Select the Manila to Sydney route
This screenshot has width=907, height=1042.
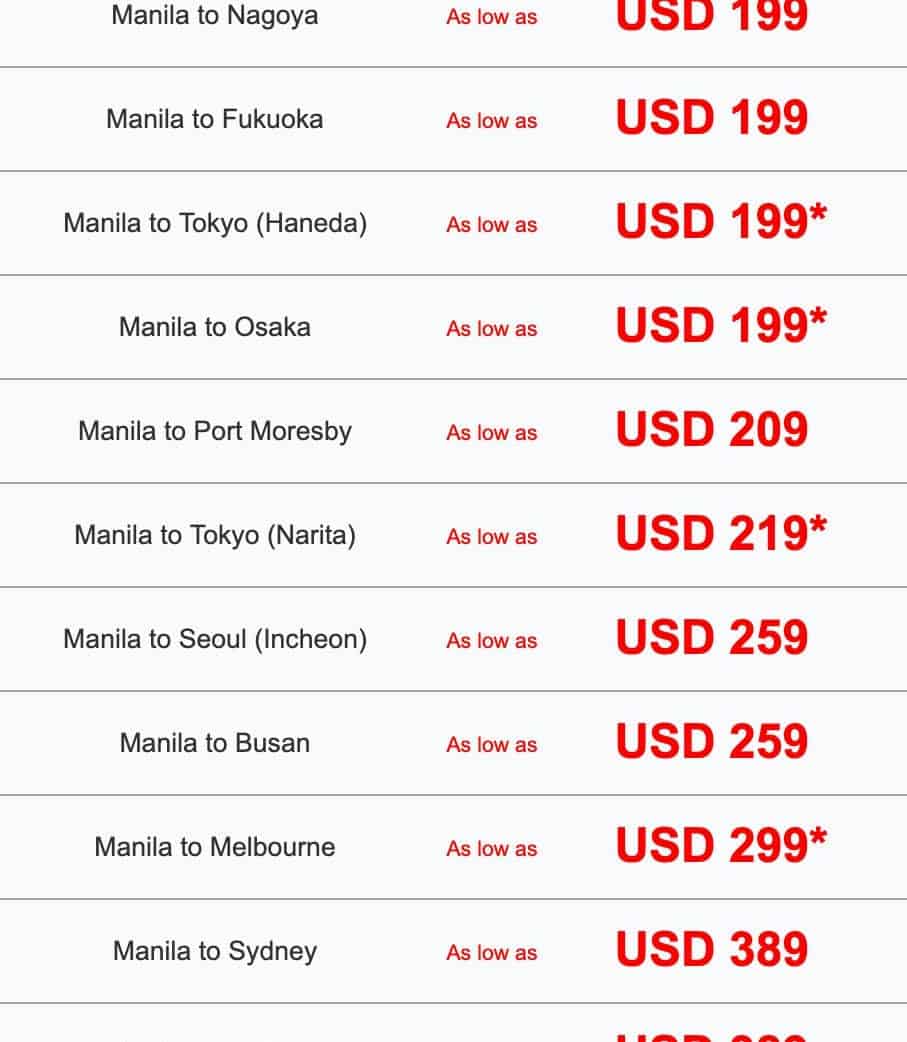click(215, 951)
